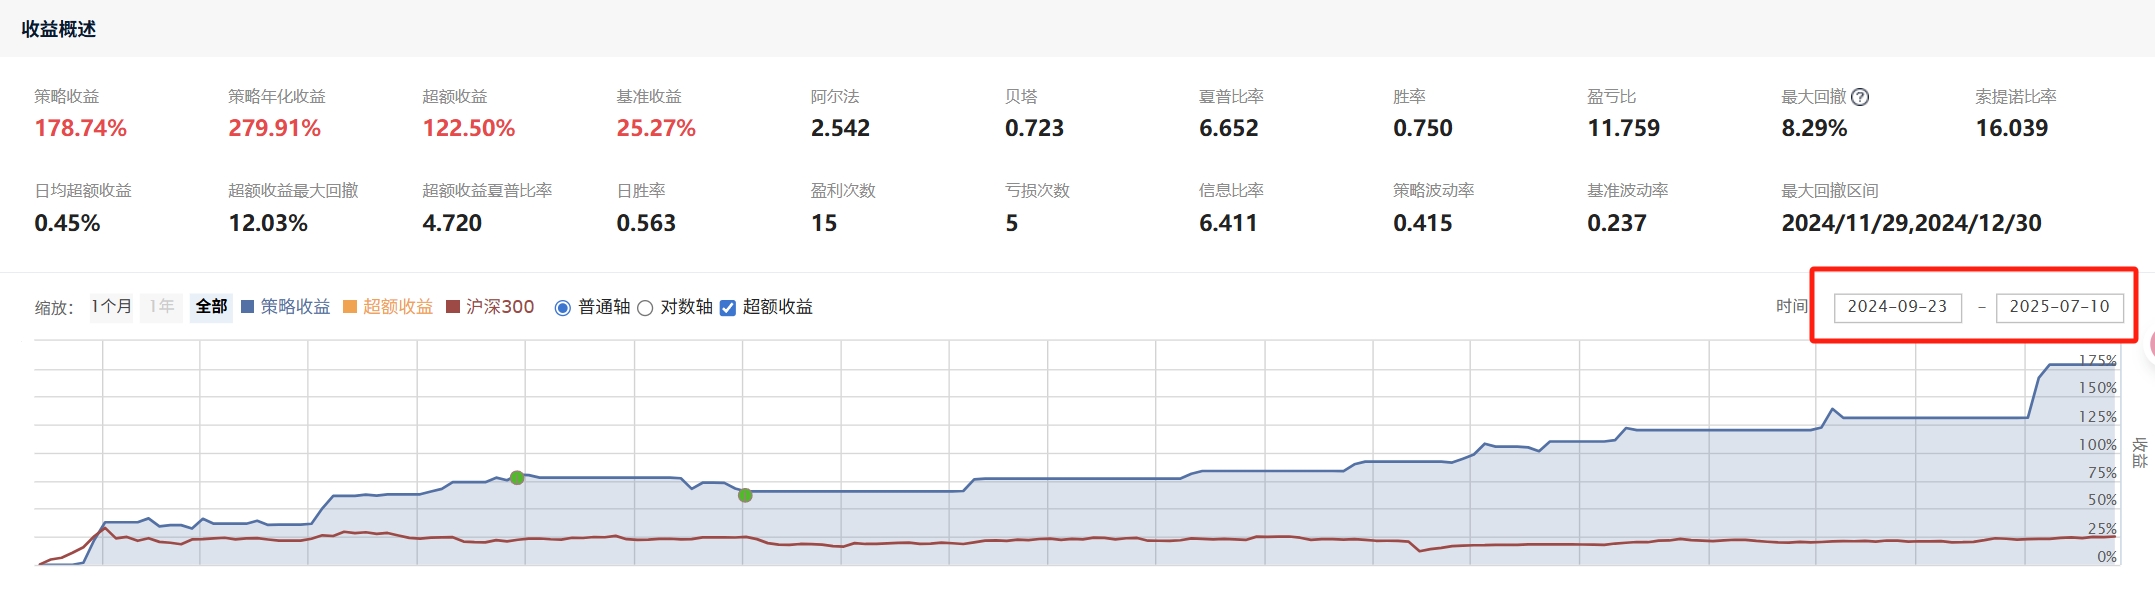This screenshot has width=2155, height=595.
Task: Choose the 对数轴 radio option
Action: tap(645, 308)
